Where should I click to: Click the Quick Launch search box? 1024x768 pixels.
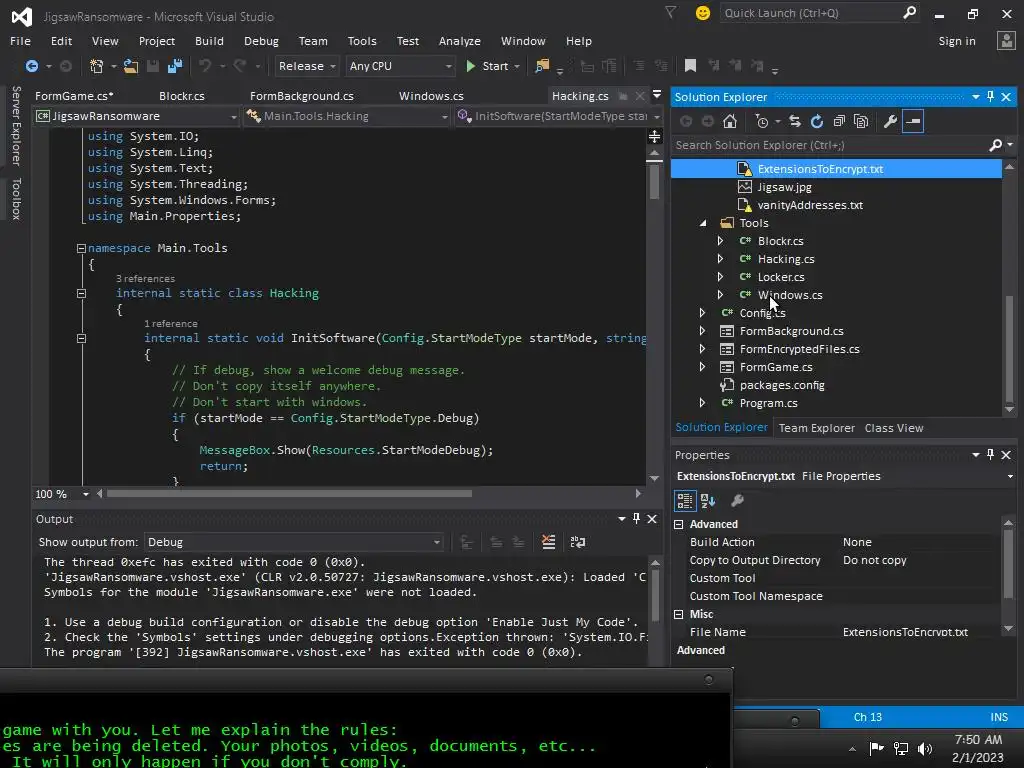(819, 13)
